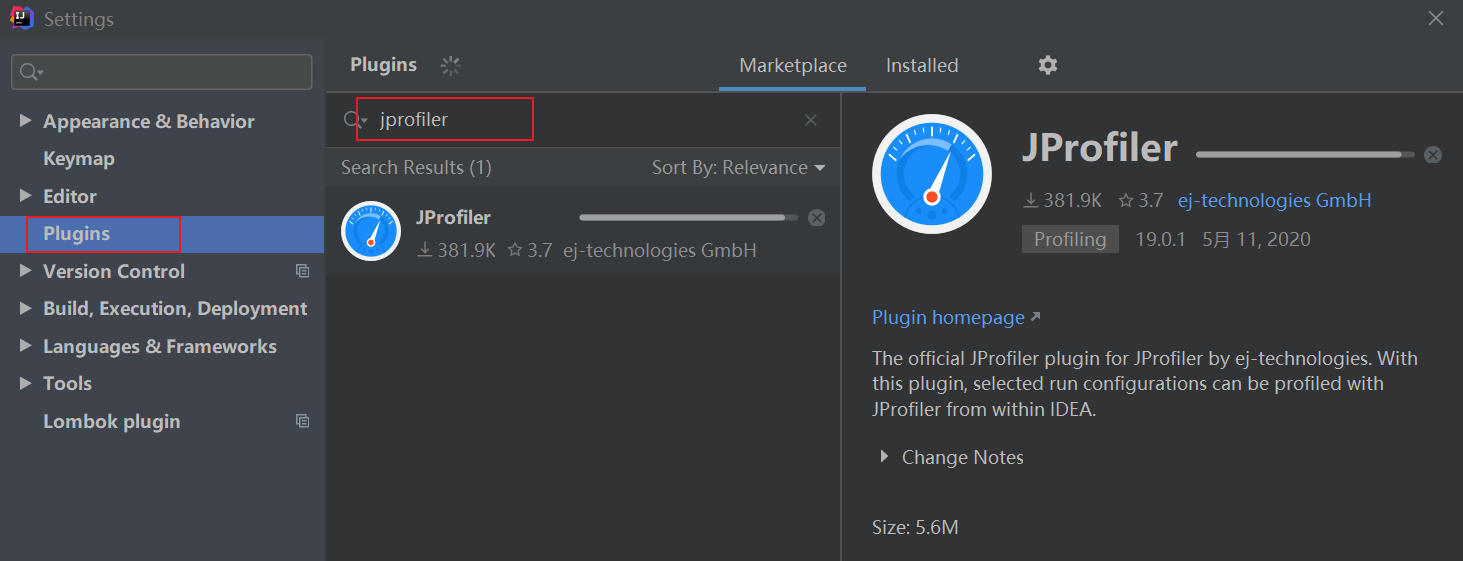Expand Appearance & Behavior section

click(25, 121)
